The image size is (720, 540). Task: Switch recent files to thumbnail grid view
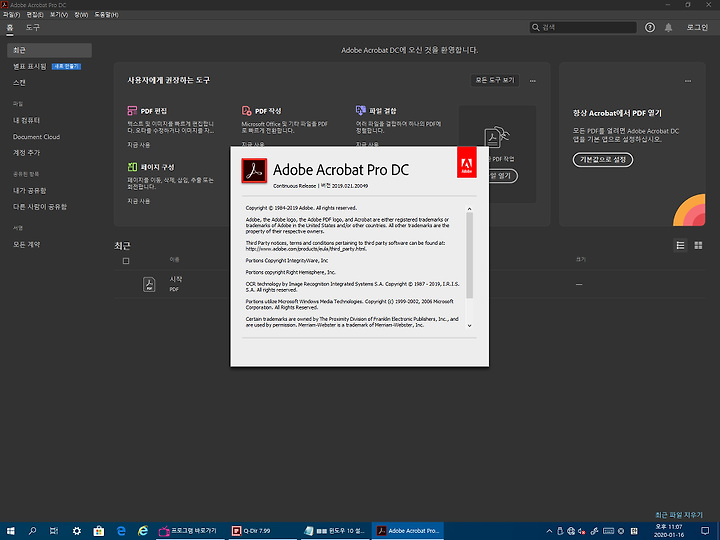click(698, 246)
